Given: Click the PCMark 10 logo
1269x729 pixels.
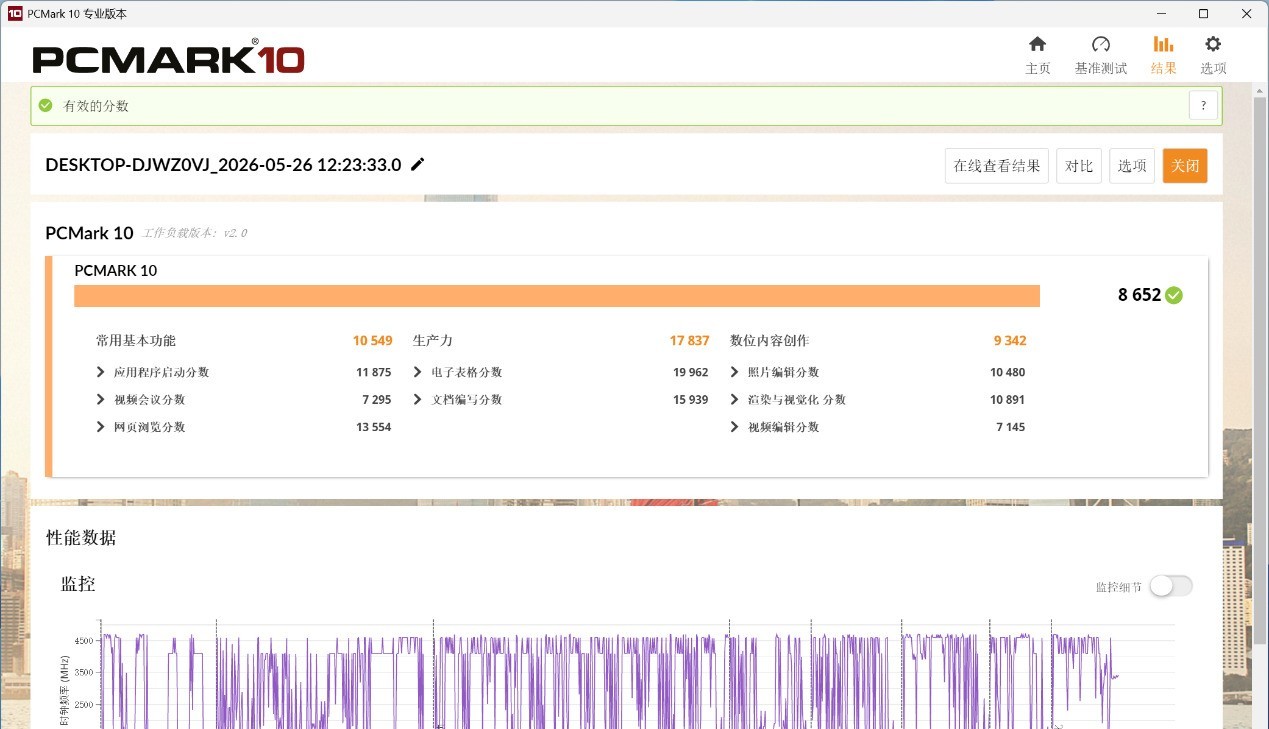Looking at the screenshot, I should tap(168, 58).
